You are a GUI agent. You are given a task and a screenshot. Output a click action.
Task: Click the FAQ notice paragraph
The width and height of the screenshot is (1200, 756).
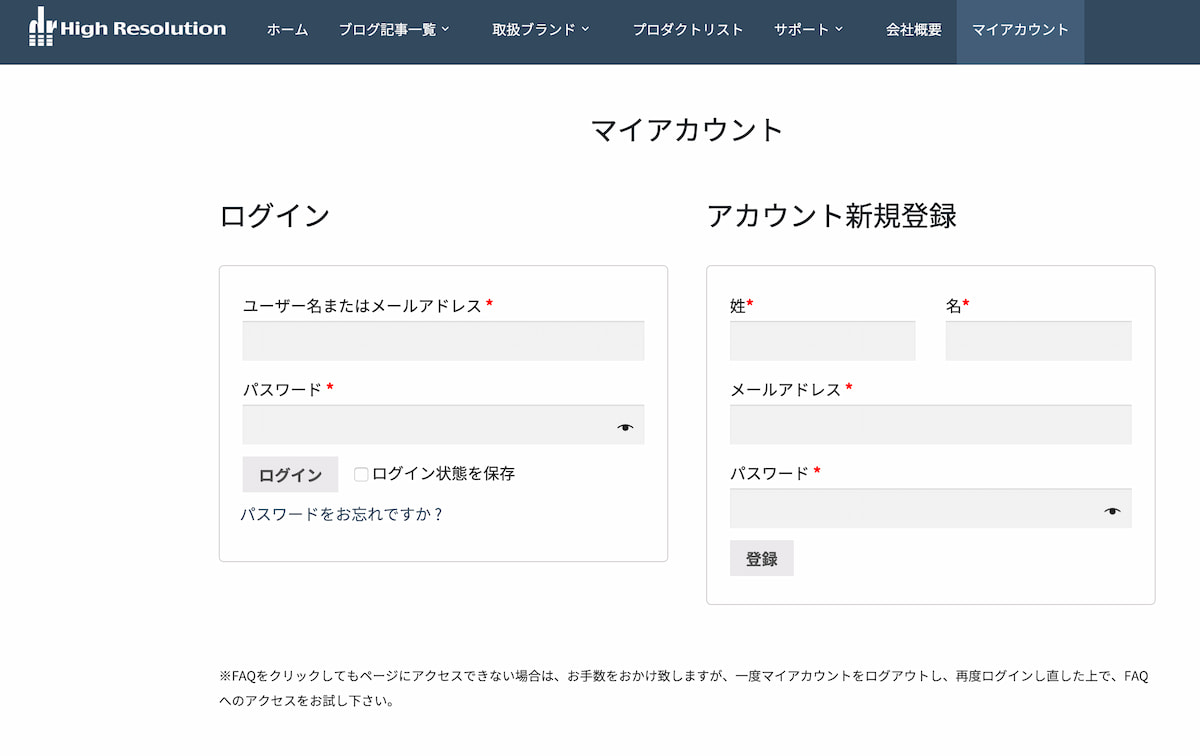pyautogui.click(x=684, y=688)
